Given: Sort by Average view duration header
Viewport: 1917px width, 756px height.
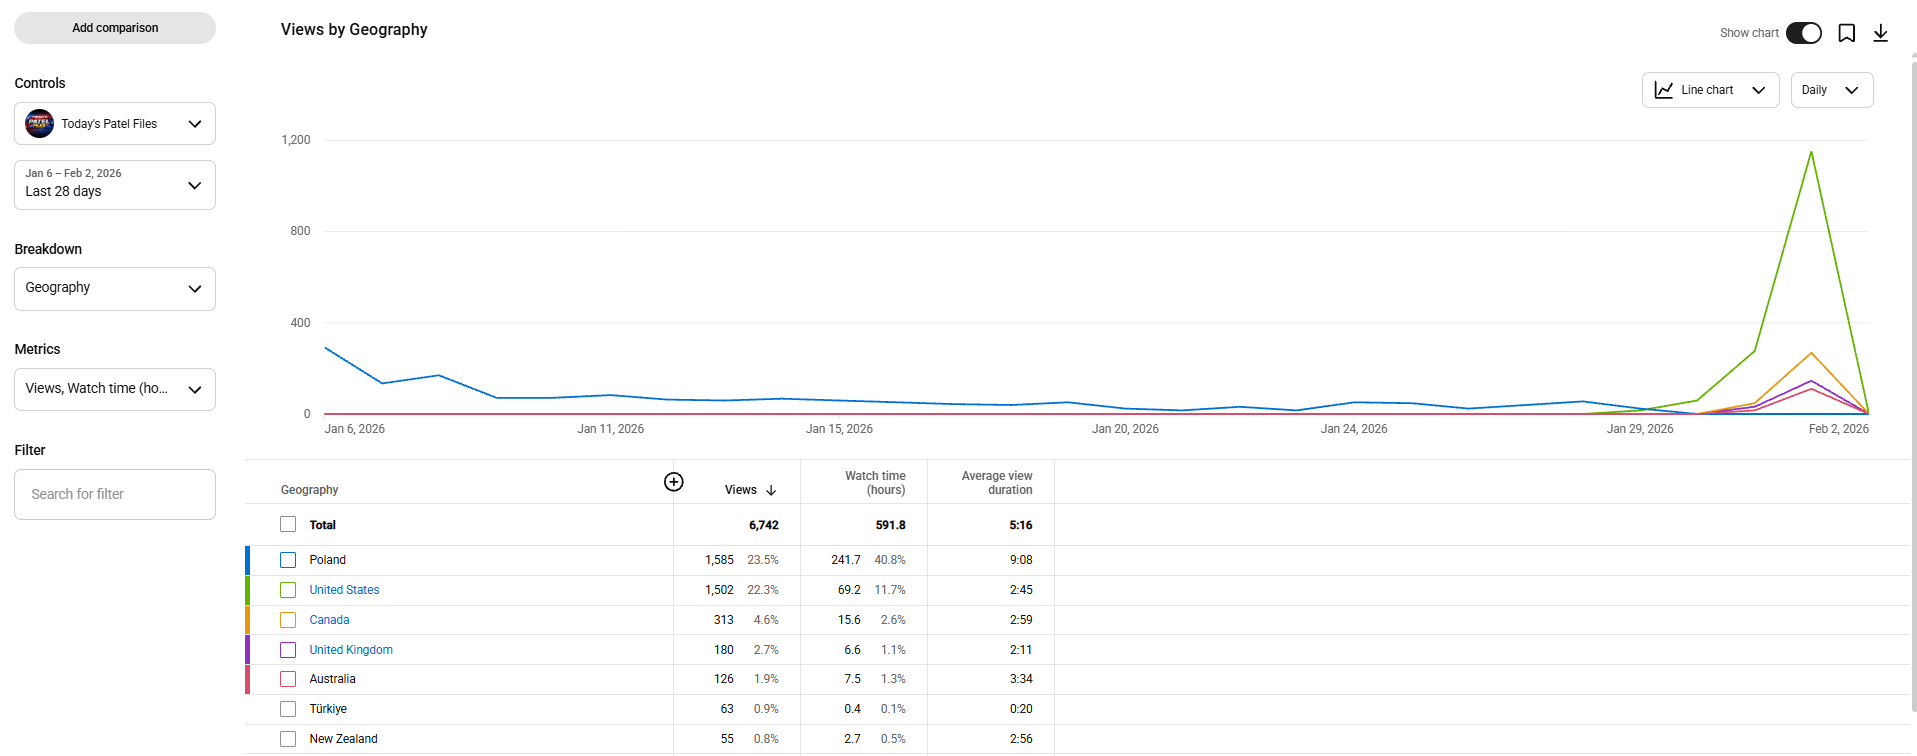Looking at the screenshot, I should click(997, 483).
